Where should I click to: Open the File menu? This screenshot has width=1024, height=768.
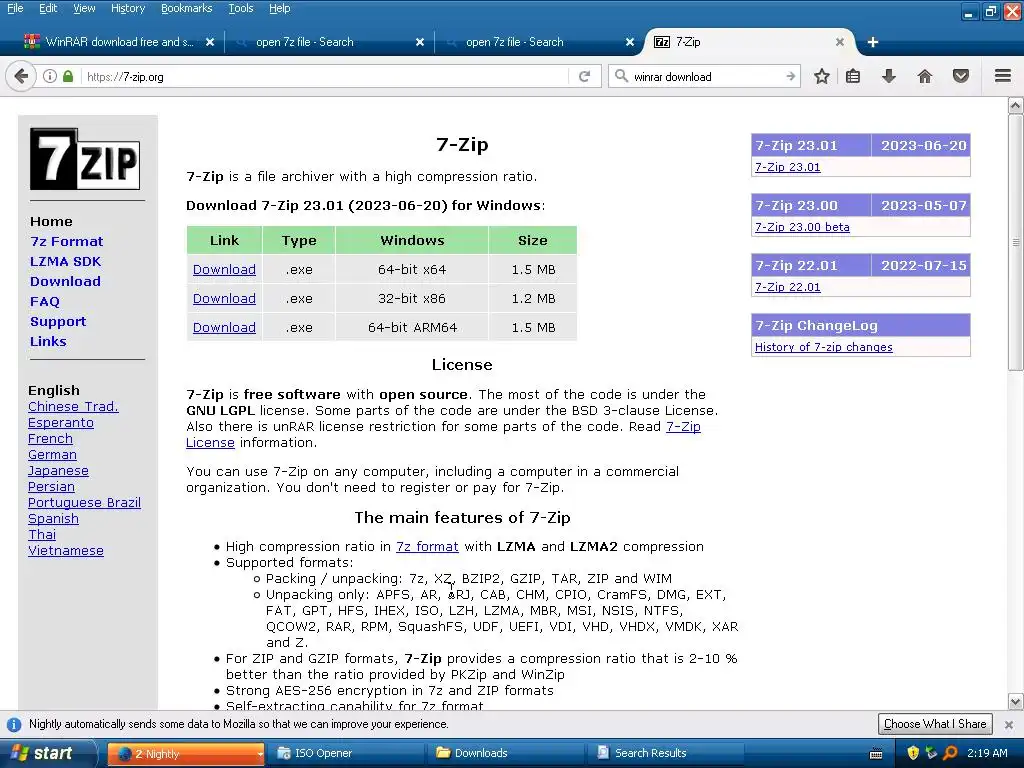click(x=15, y=8)
